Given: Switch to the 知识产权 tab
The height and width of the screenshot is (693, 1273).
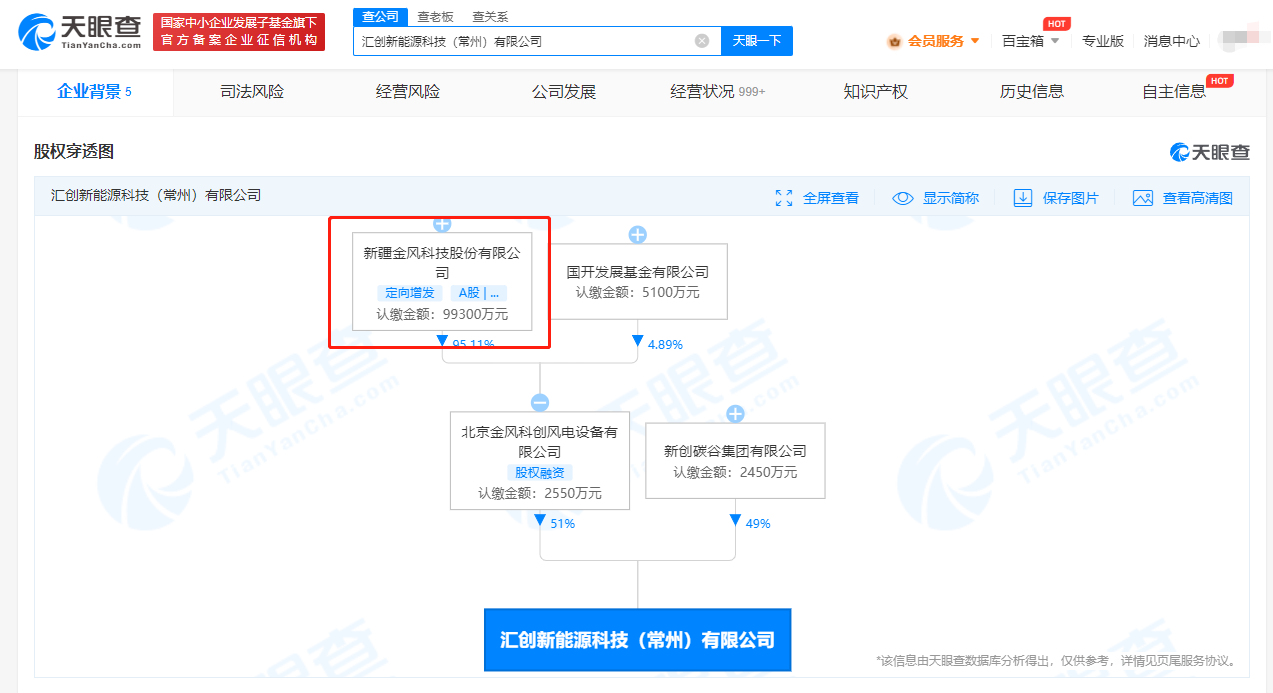Looking at the screenshot, I should pos(875,92).
